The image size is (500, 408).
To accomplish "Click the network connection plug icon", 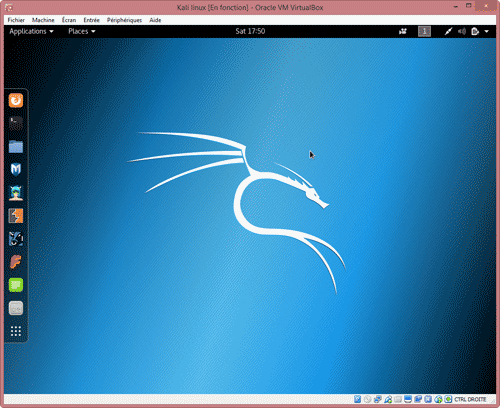I will (x=448, y=31).
